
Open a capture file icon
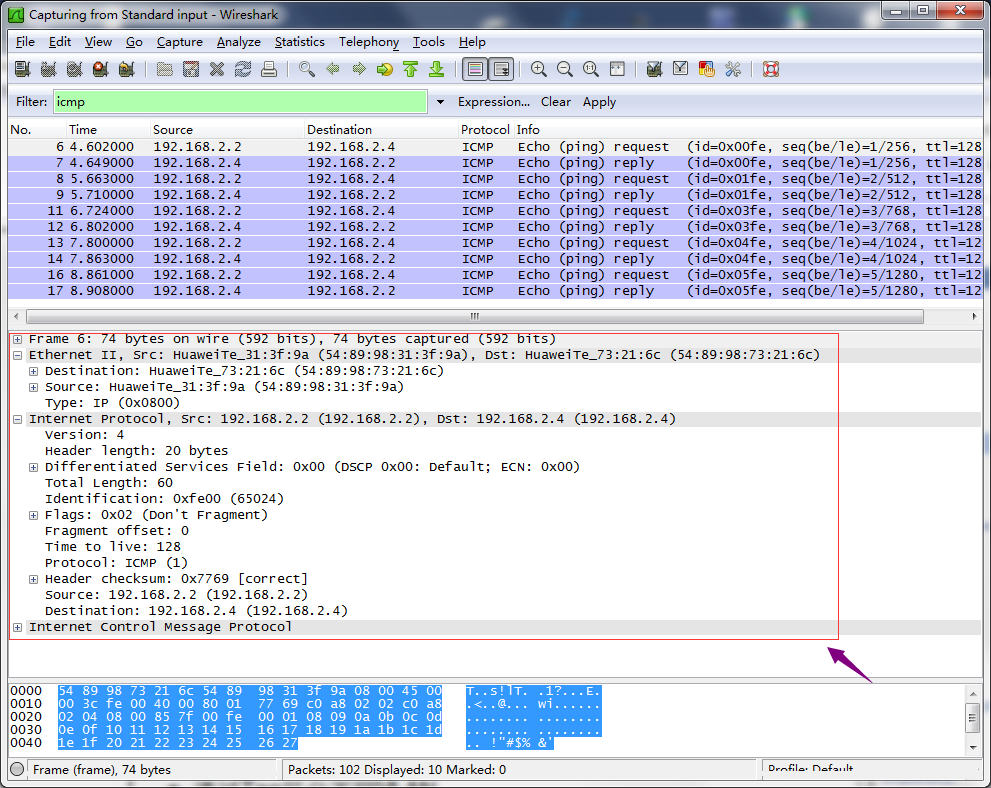[x=165, y=69]
